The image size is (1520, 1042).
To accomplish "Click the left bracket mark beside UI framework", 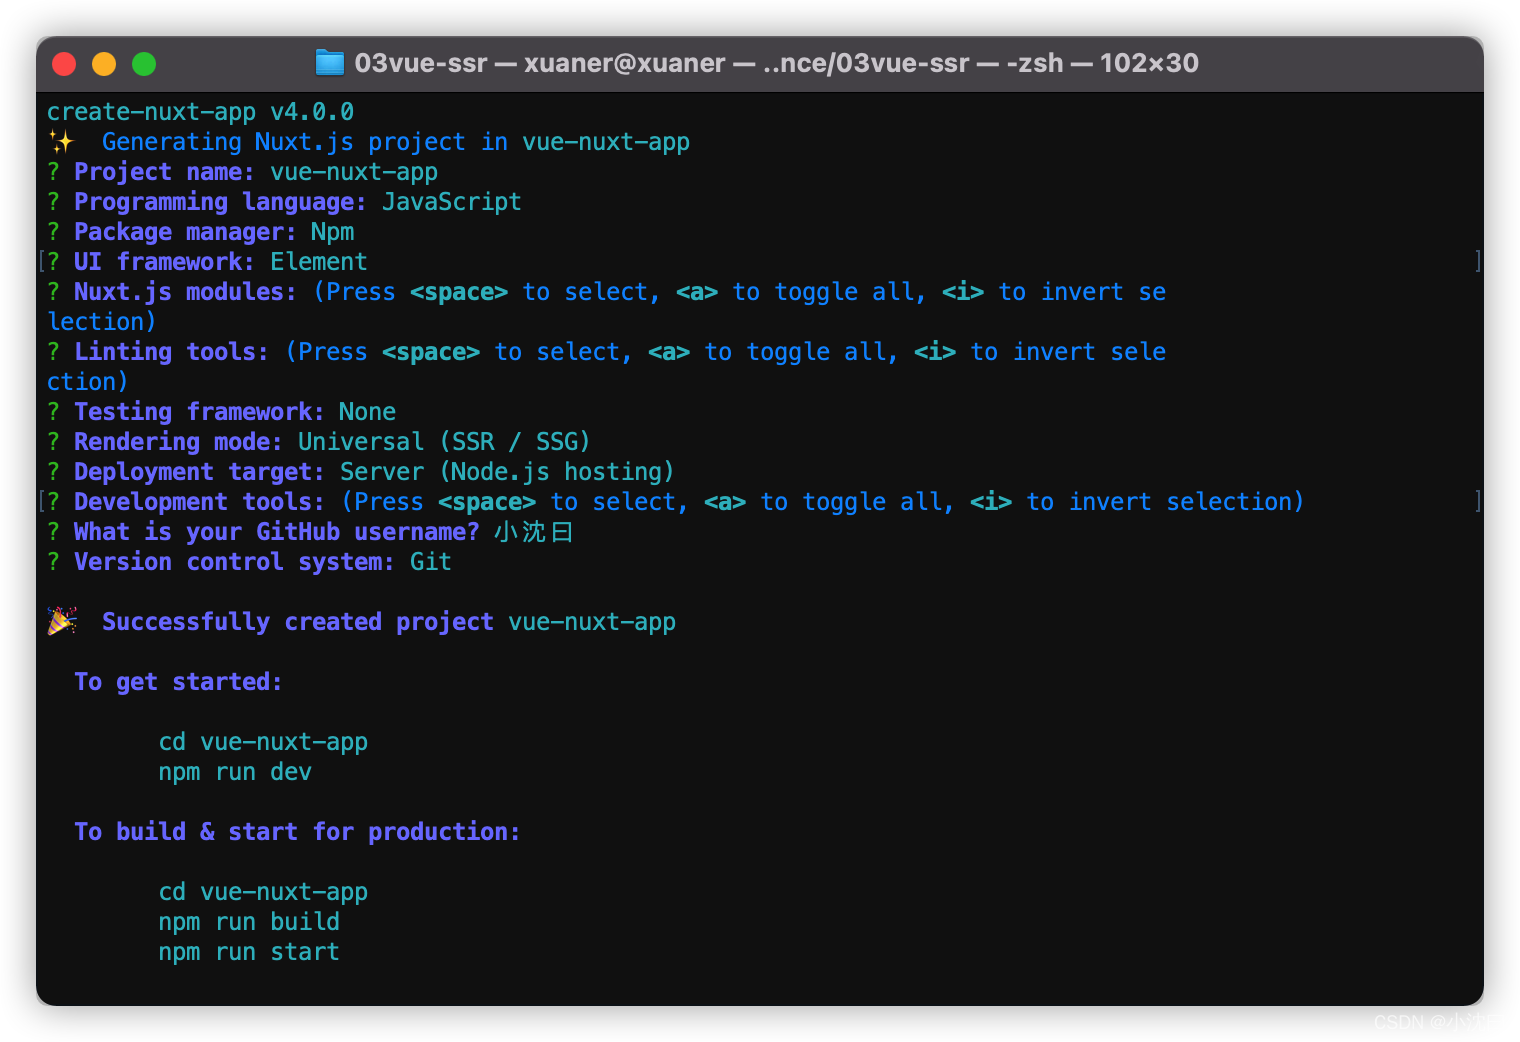I will coord(42,262).
